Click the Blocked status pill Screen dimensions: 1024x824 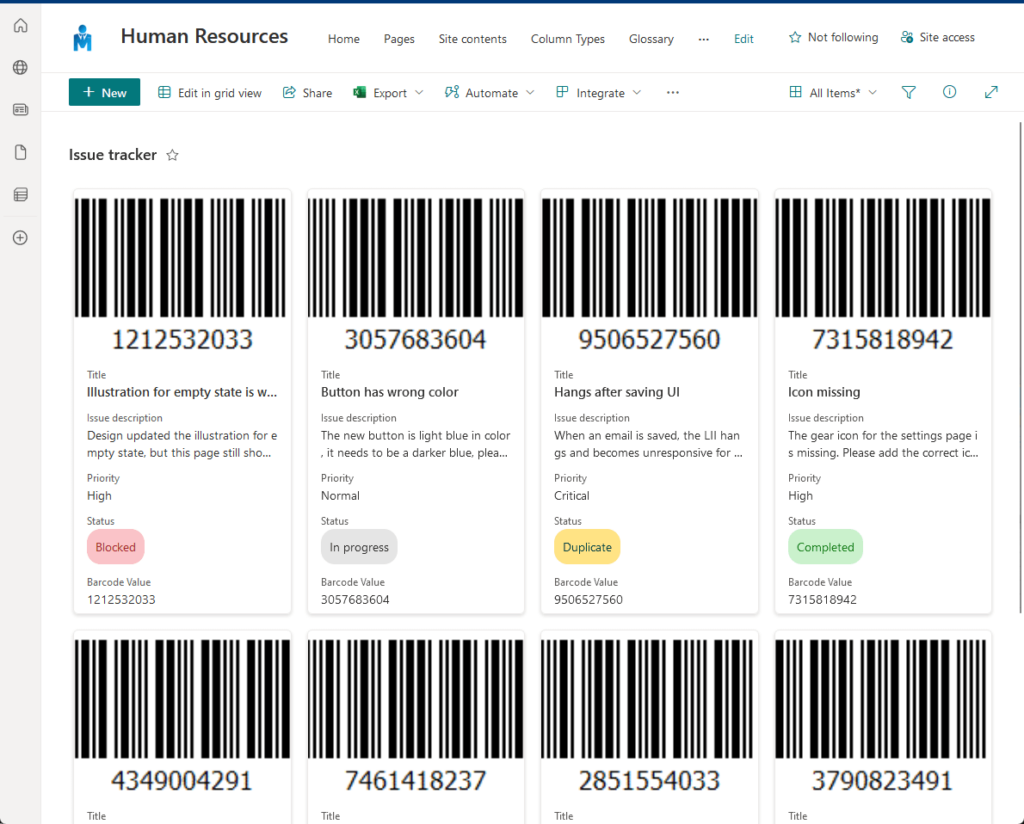coord(116,547)
